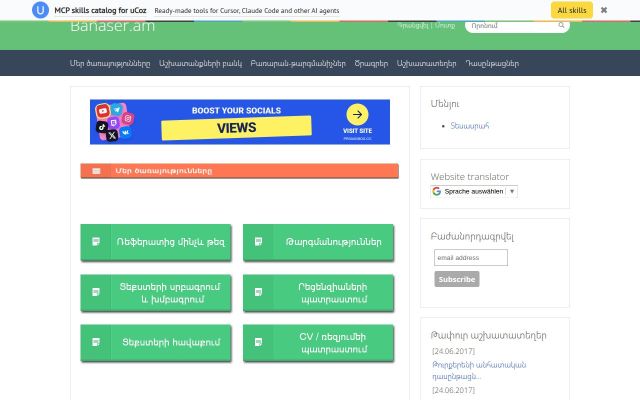
Task: Go to the Banaser.am site title
Action: (x=112, y=26)
